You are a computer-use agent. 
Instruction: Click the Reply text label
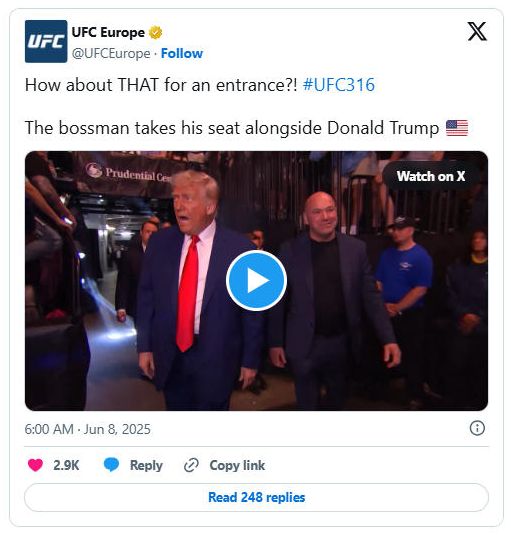coord(146,465)
